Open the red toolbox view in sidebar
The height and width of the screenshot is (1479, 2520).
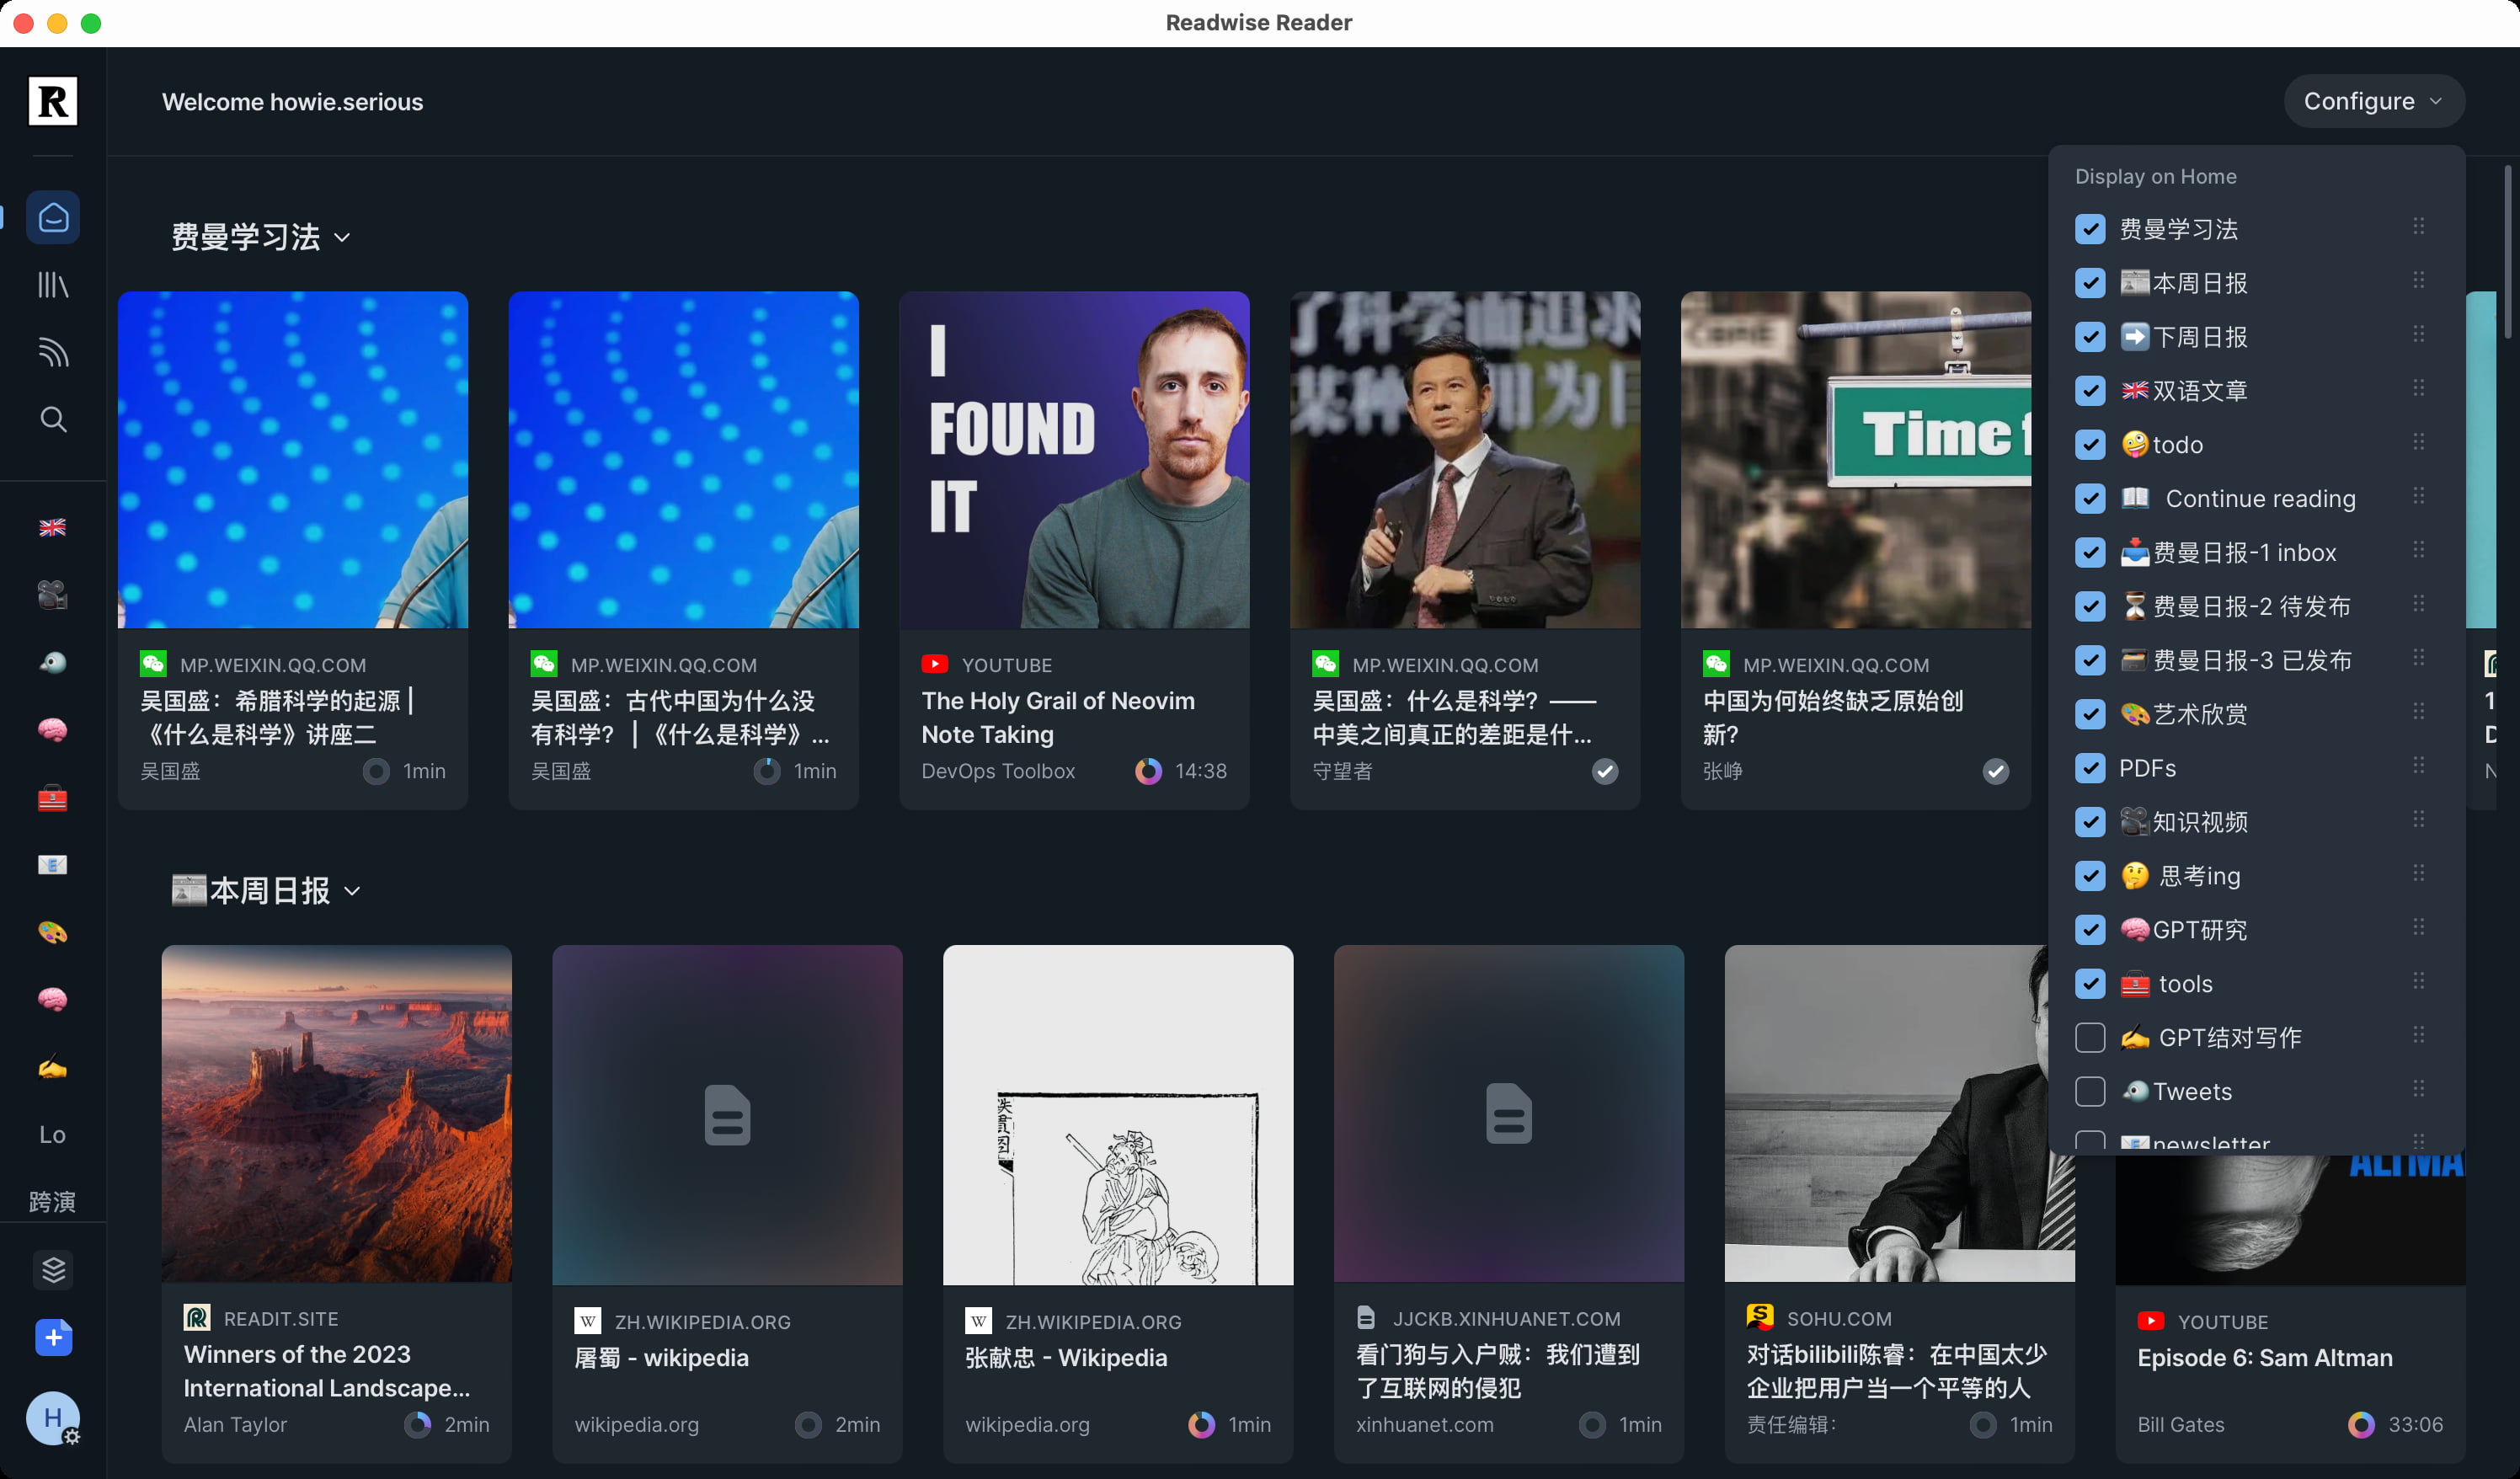pyautogui.click(x=53, y=798)
